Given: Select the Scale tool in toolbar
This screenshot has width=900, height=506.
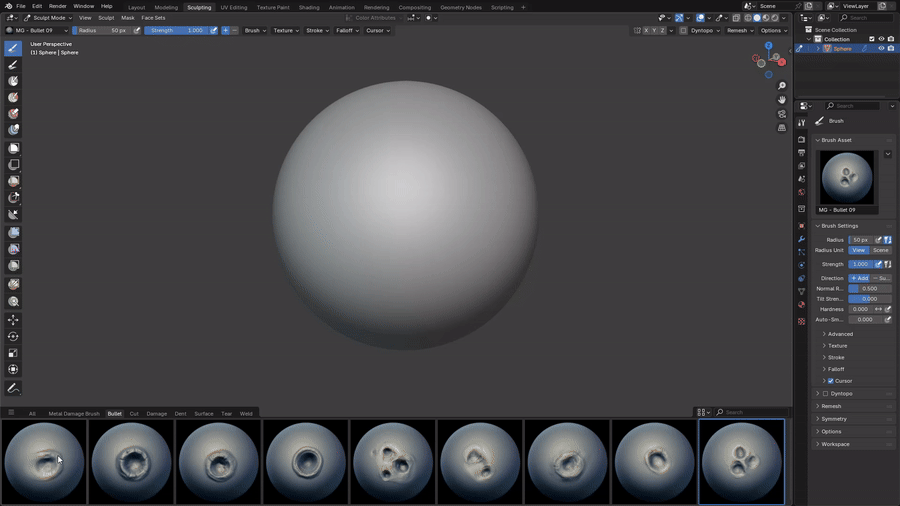Looking at the screenshot, I should [13, 353].
